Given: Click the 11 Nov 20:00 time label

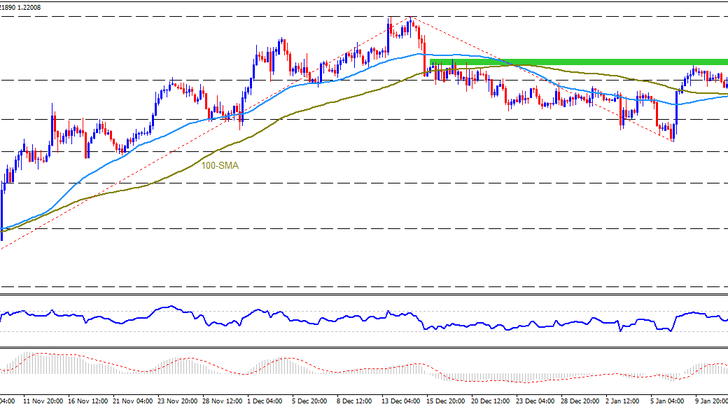Looking at the screenshot, I should pos(43,401).
